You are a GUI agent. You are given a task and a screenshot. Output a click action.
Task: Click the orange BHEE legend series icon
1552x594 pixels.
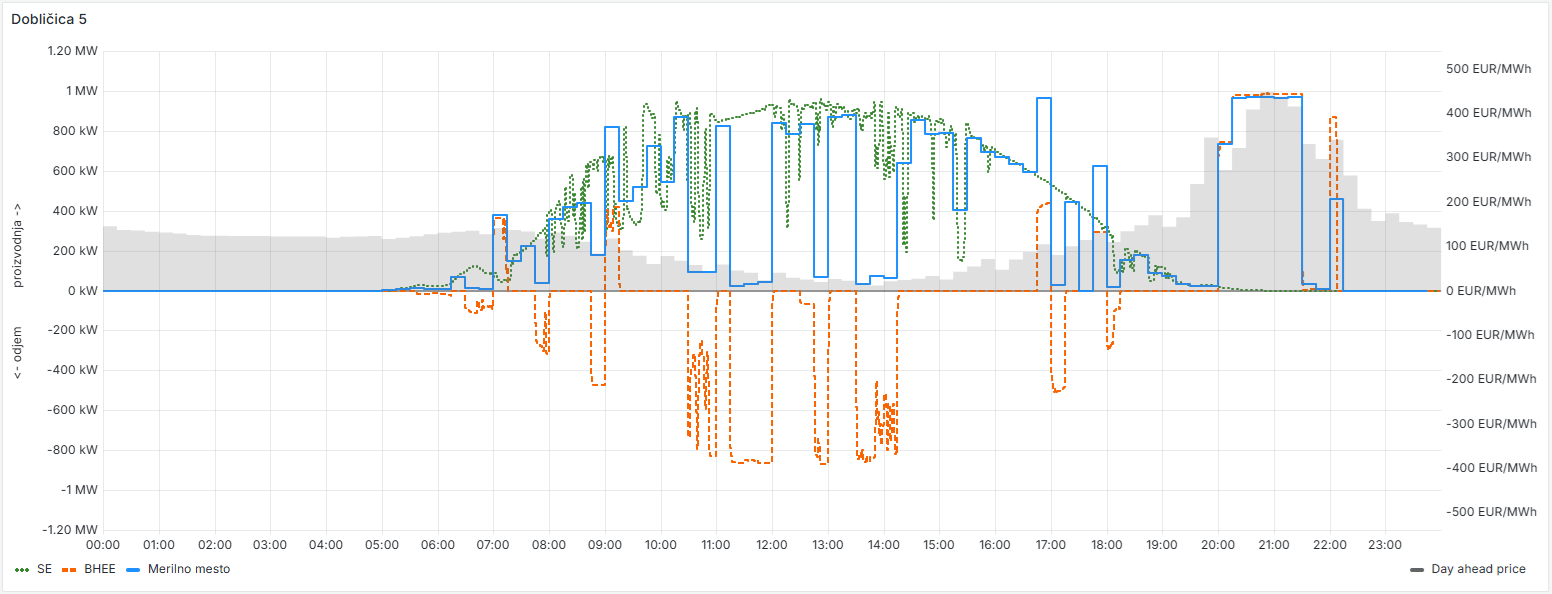(x=69, y=569)
